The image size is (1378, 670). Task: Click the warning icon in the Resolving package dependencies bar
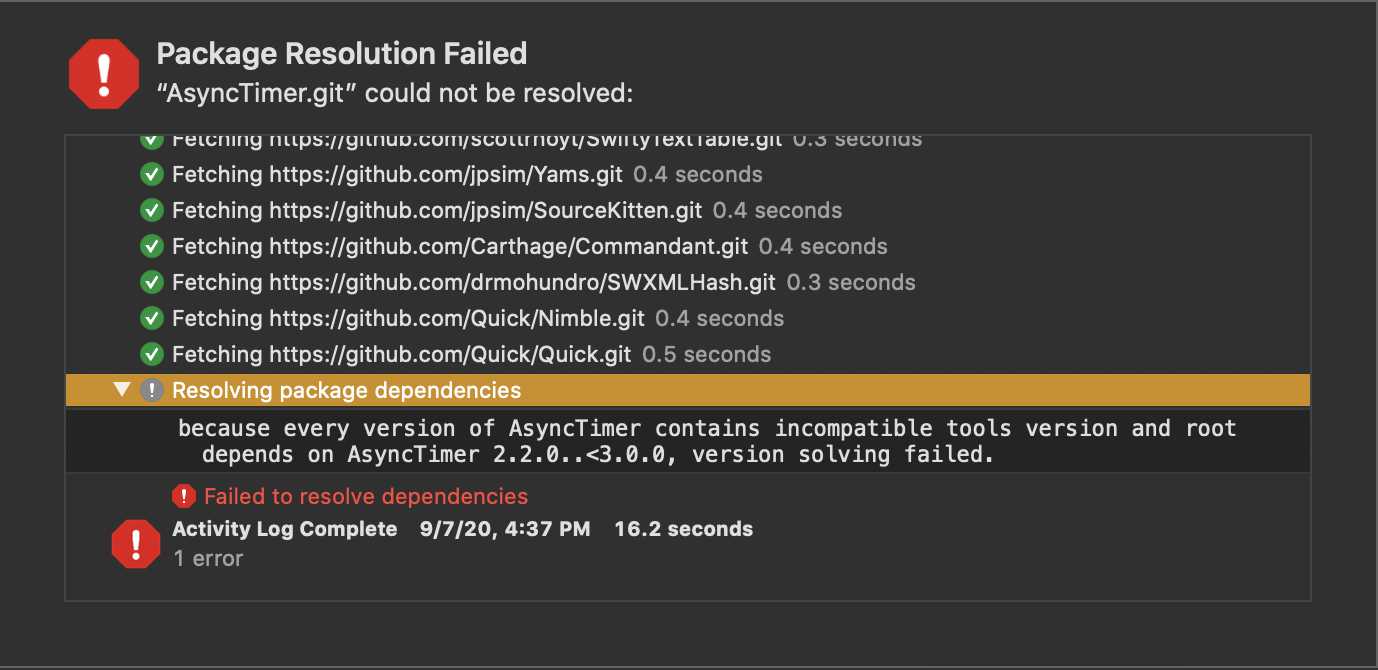152,390
